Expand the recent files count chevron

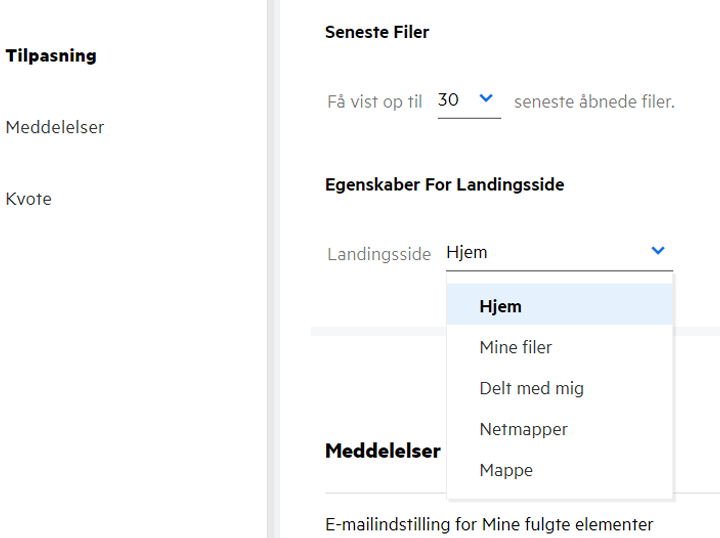486,99
